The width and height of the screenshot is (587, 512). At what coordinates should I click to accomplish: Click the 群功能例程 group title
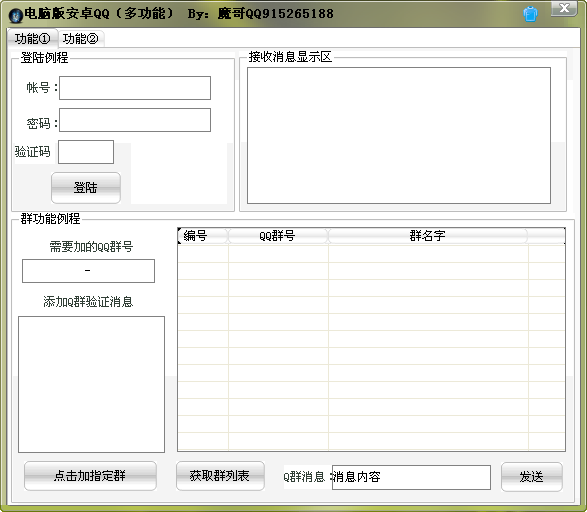(x=50, y=219)
